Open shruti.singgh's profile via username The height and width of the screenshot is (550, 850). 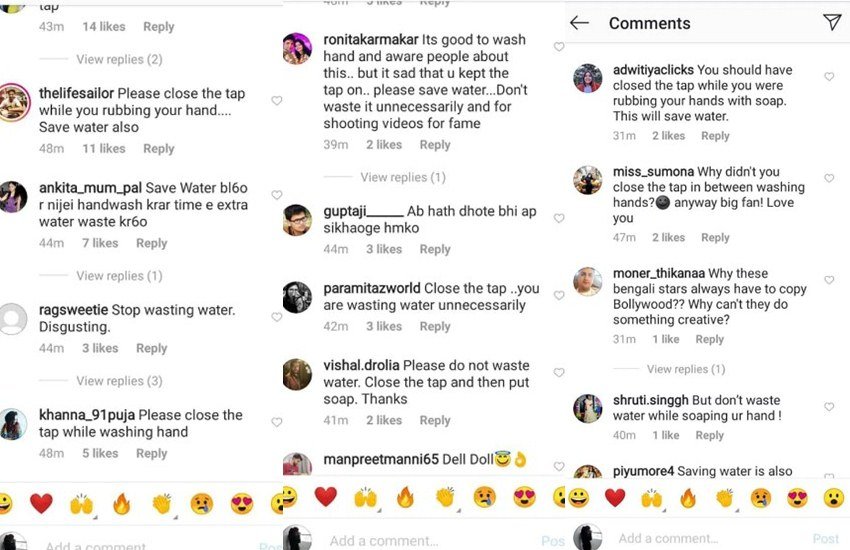coord(651,400)
